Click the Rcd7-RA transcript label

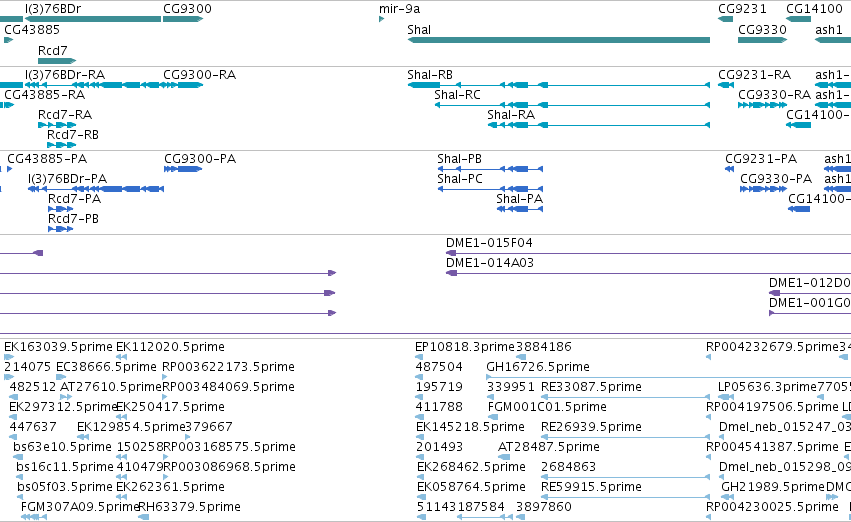[x=65, y=114]
